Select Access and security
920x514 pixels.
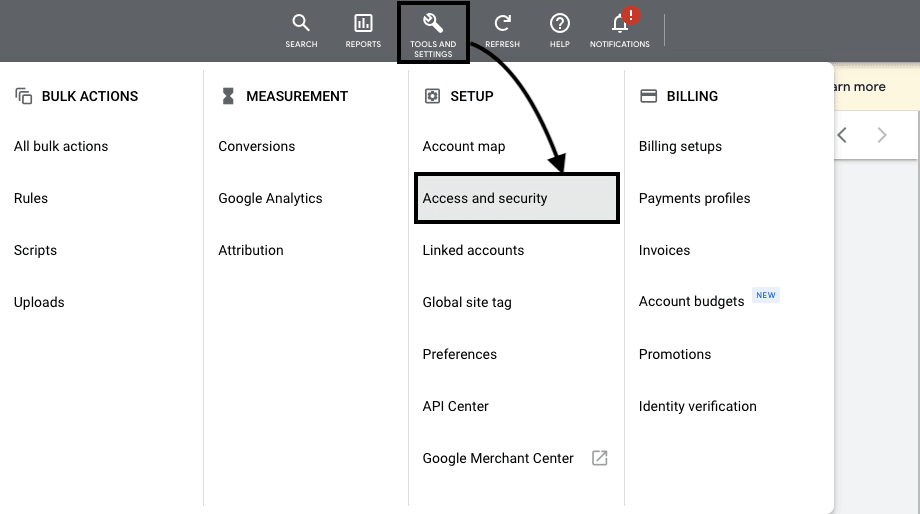517,198
